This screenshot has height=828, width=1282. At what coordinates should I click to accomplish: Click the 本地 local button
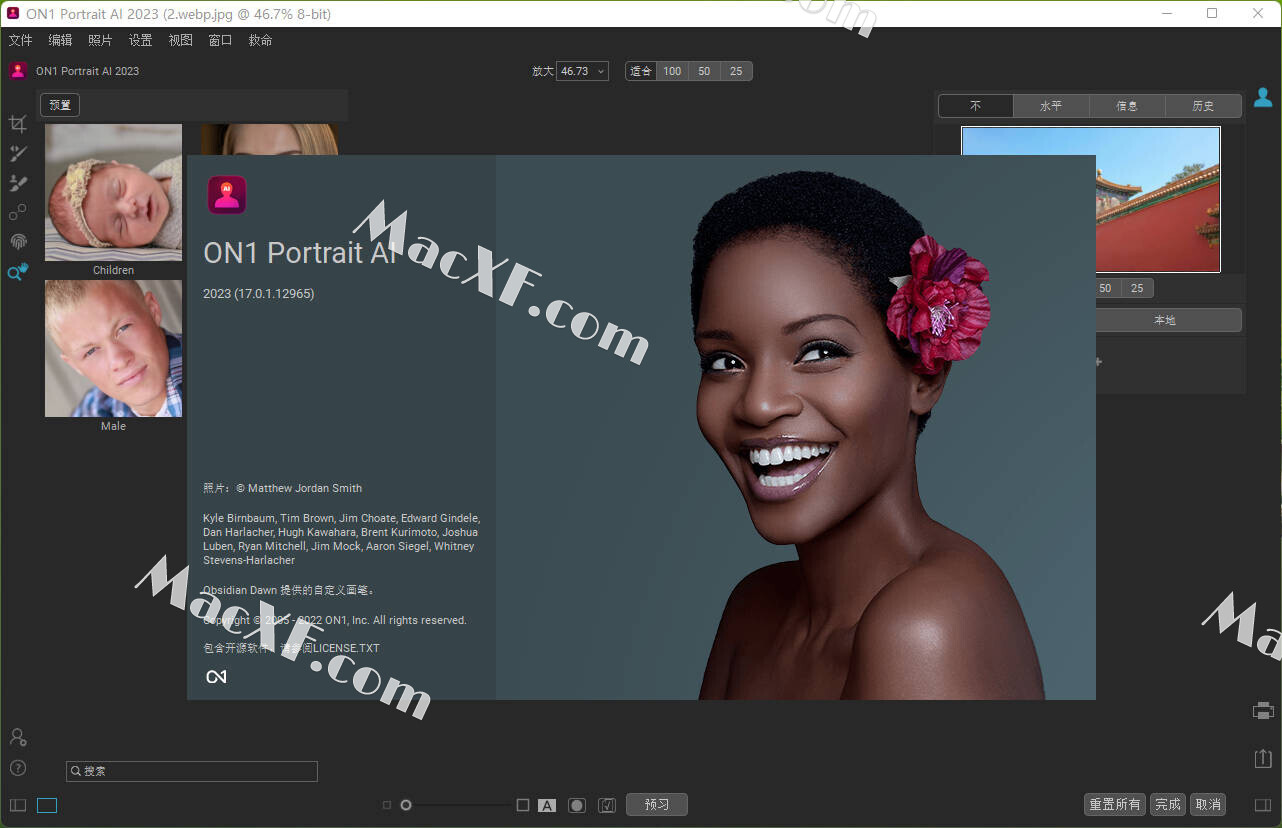point(1168,320)
